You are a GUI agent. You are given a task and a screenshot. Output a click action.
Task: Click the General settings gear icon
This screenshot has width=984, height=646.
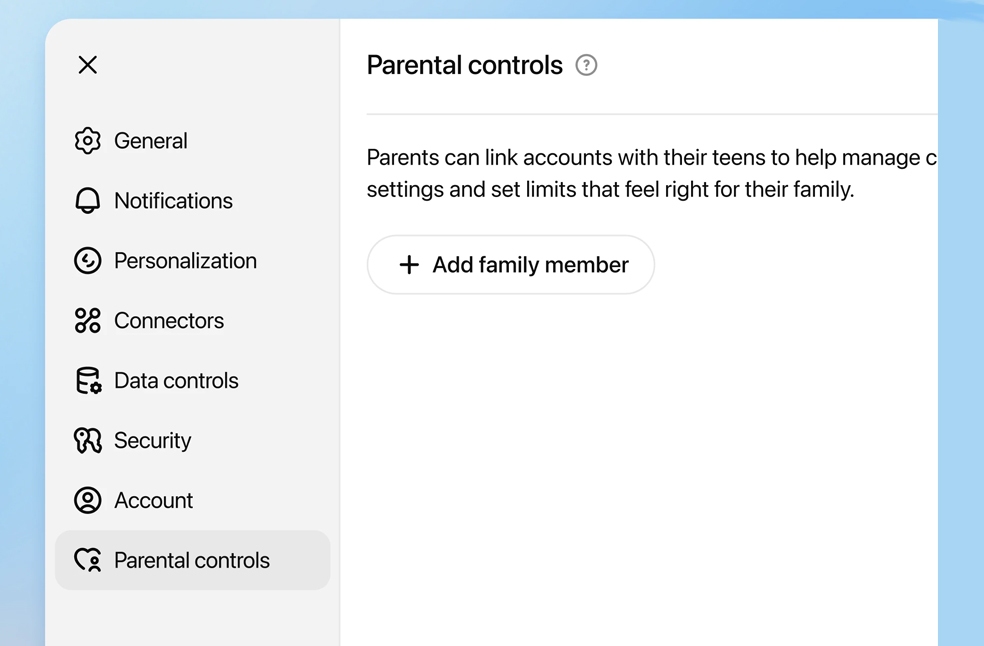point(87,140)
